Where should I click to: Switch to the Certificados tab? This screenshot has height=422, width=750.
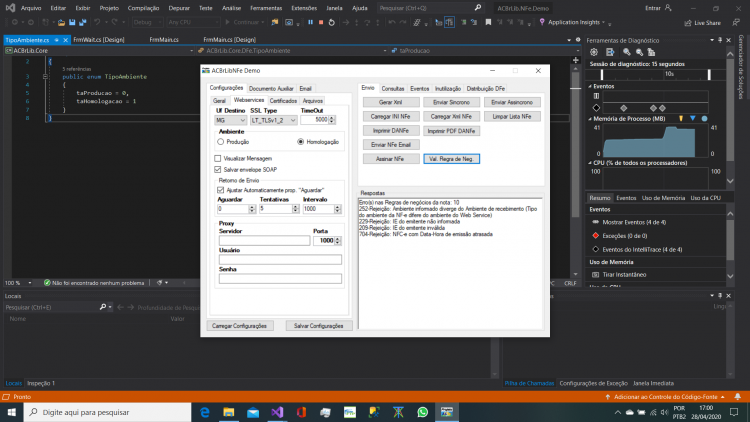click(283, 101)
